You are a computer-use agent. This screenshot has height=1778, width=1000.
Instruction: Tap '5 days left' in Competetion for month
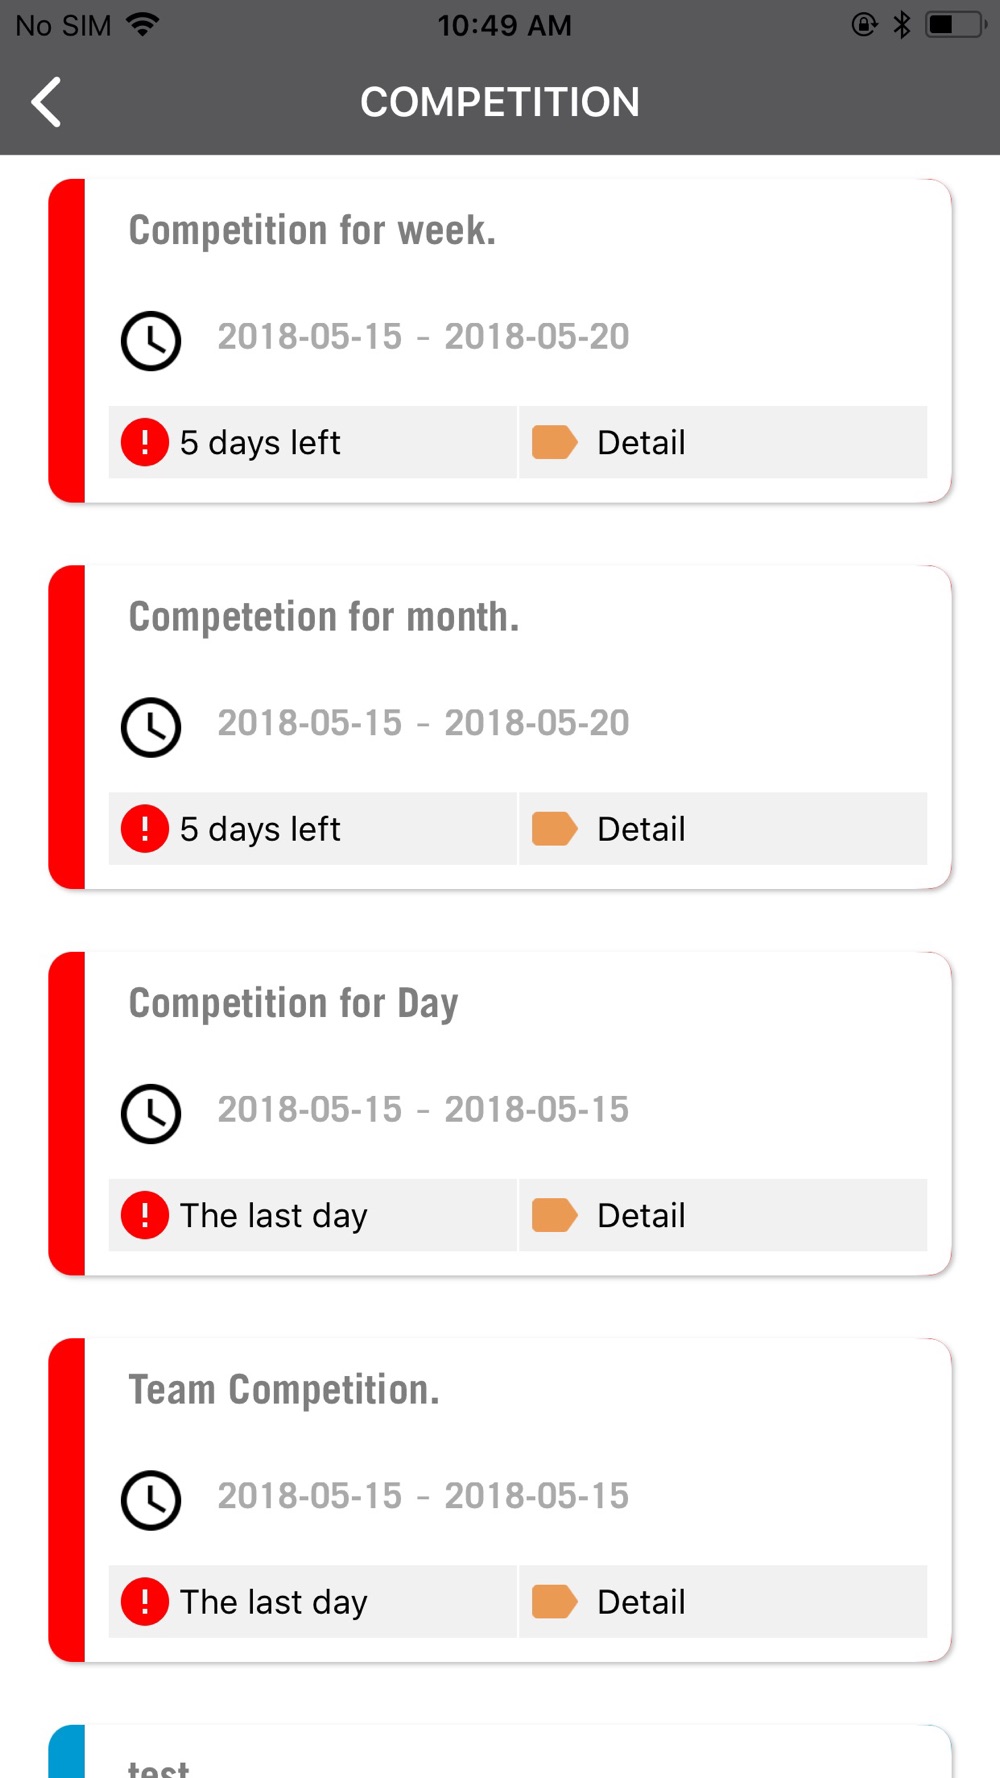[x=260, y=829]
